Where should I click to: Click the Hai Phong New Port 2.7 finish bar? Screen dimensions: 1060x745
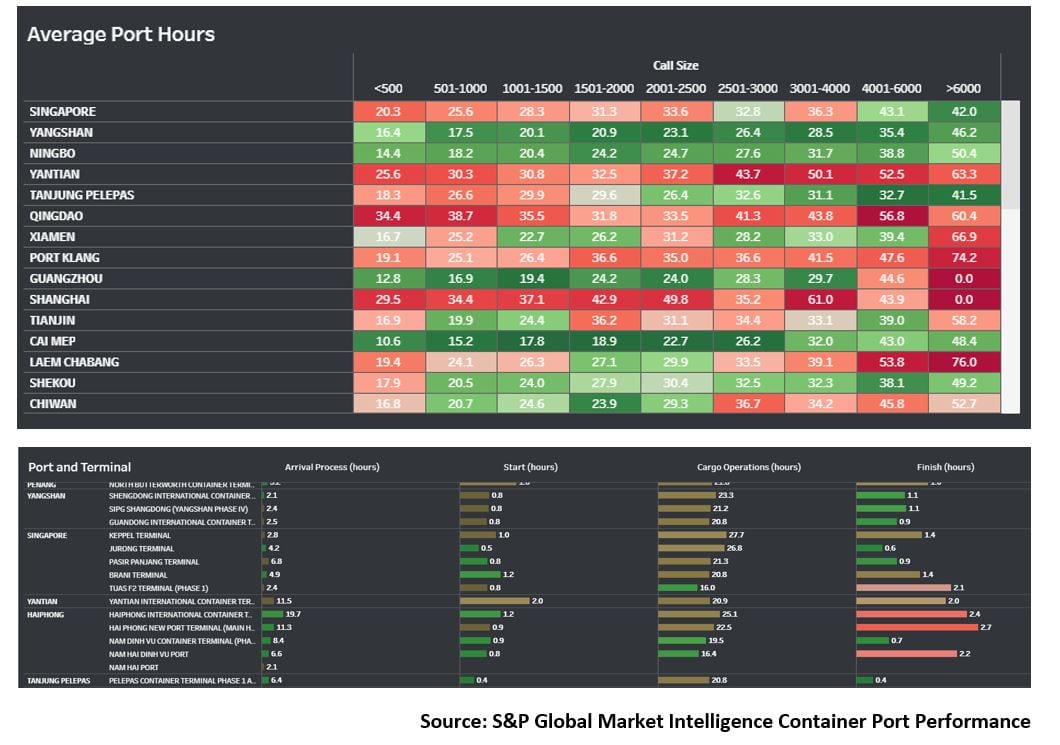(x=916, y=628)
